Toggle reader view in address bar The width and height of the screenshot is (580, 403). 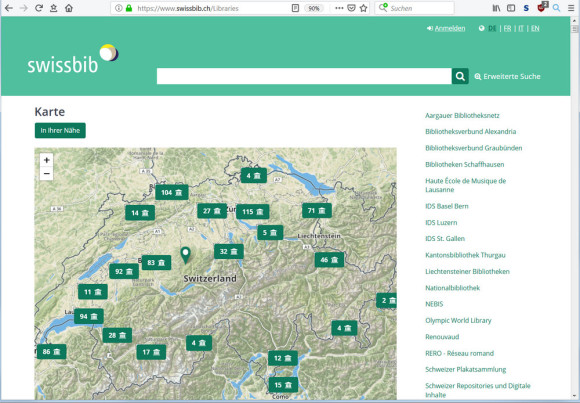tap(295, 8)
